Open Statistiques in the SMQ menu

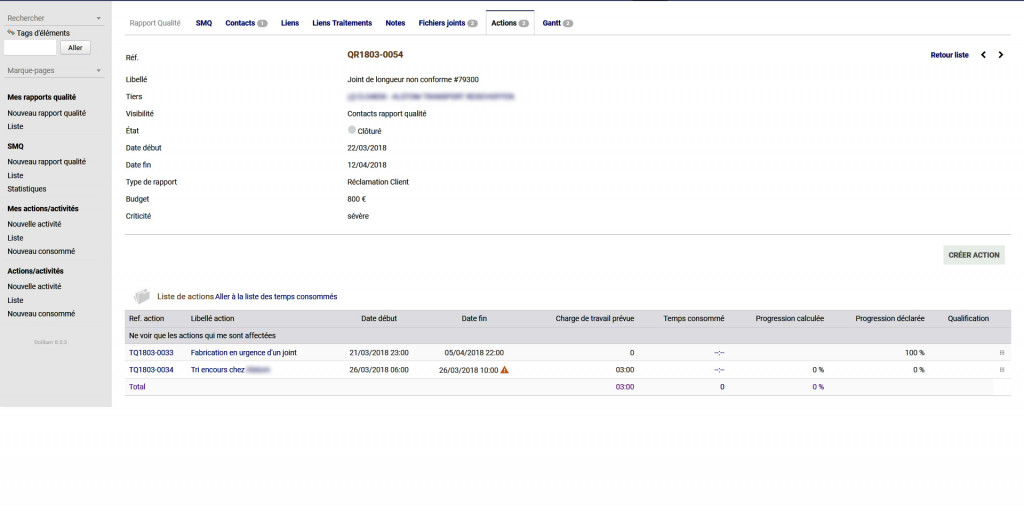(27, 189)
